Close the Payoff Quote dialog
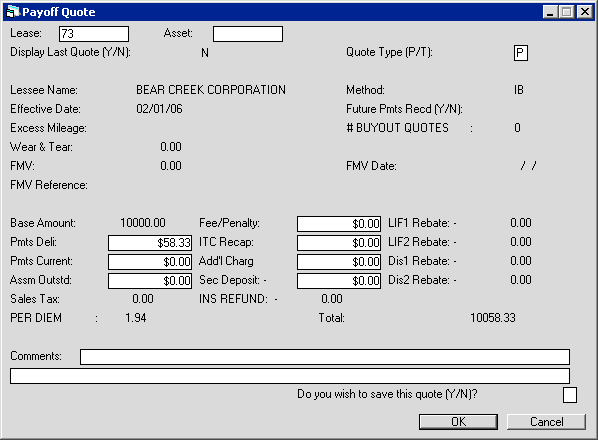This screenshot has height=440, width=598. [x=584, y=12]
